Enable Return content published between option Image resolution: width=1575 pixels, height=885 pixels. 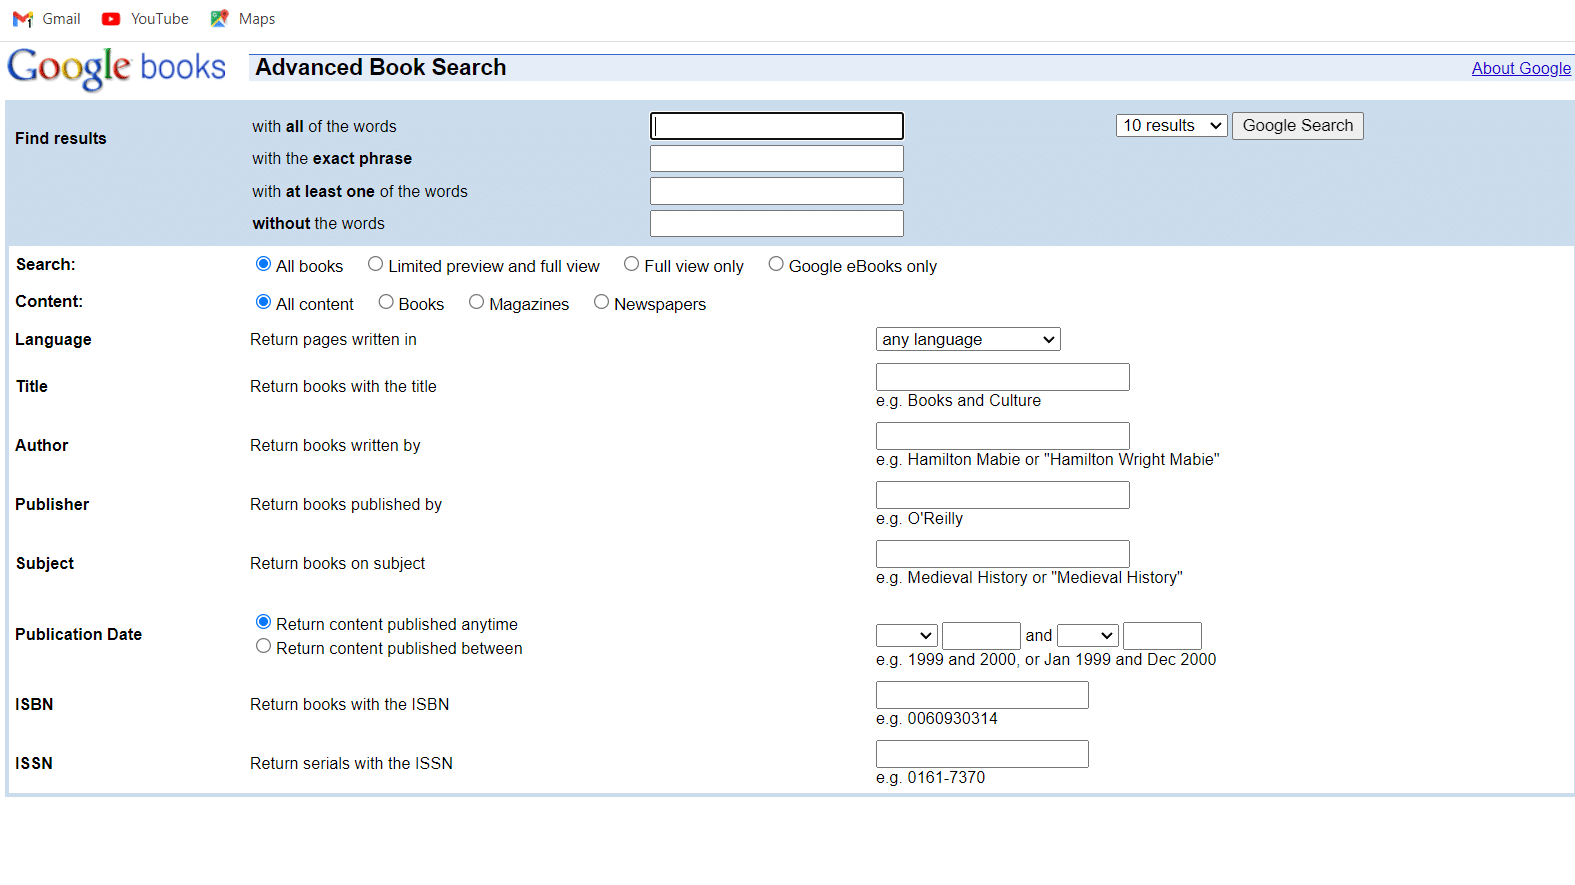click(263, 646)
